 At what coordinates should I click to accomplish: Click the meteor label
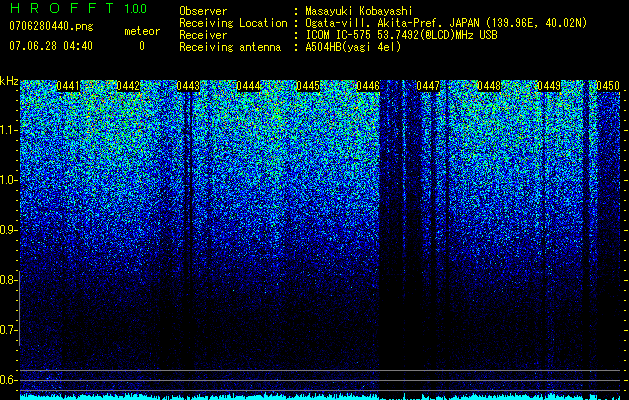click(142, 31)
